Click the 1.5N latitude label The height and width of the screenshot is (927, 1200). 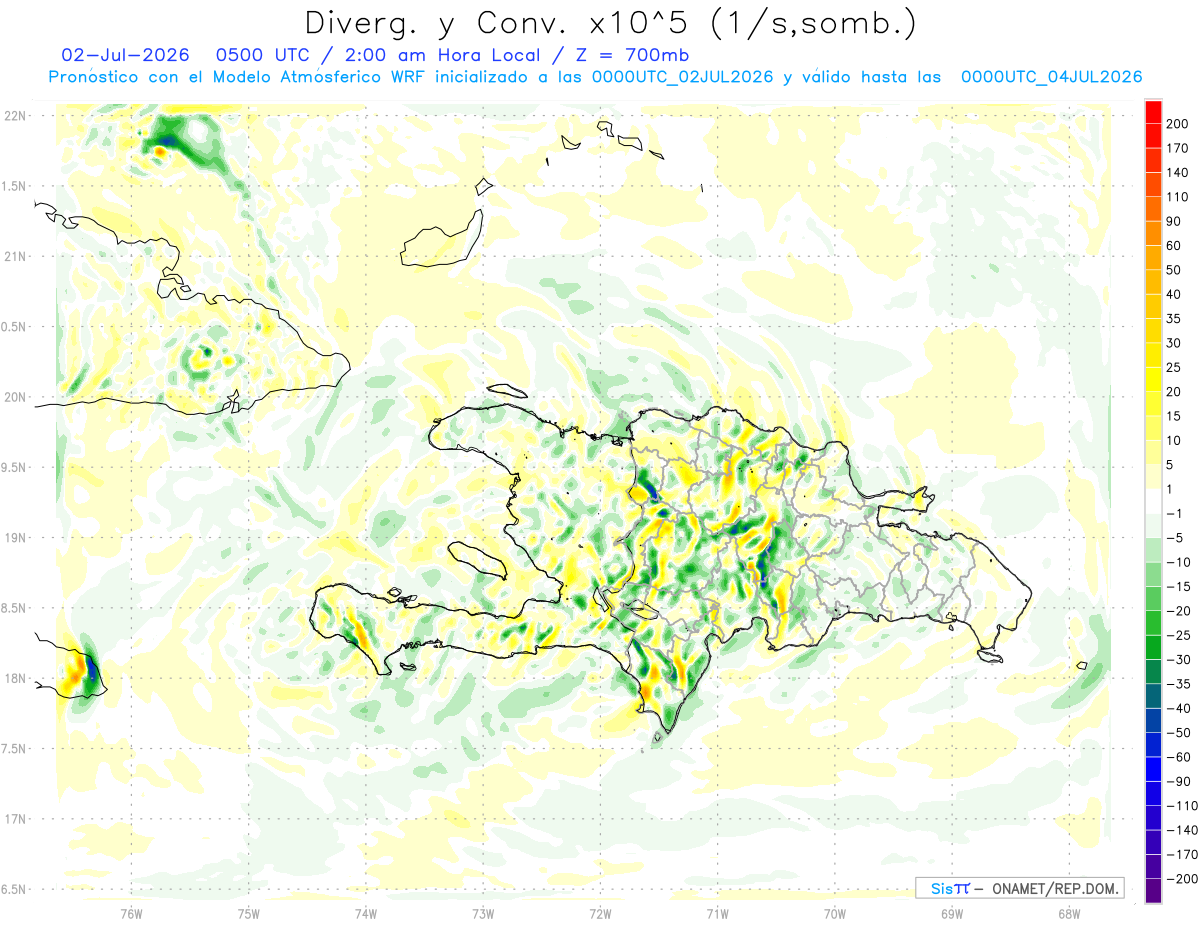[14, 186]
